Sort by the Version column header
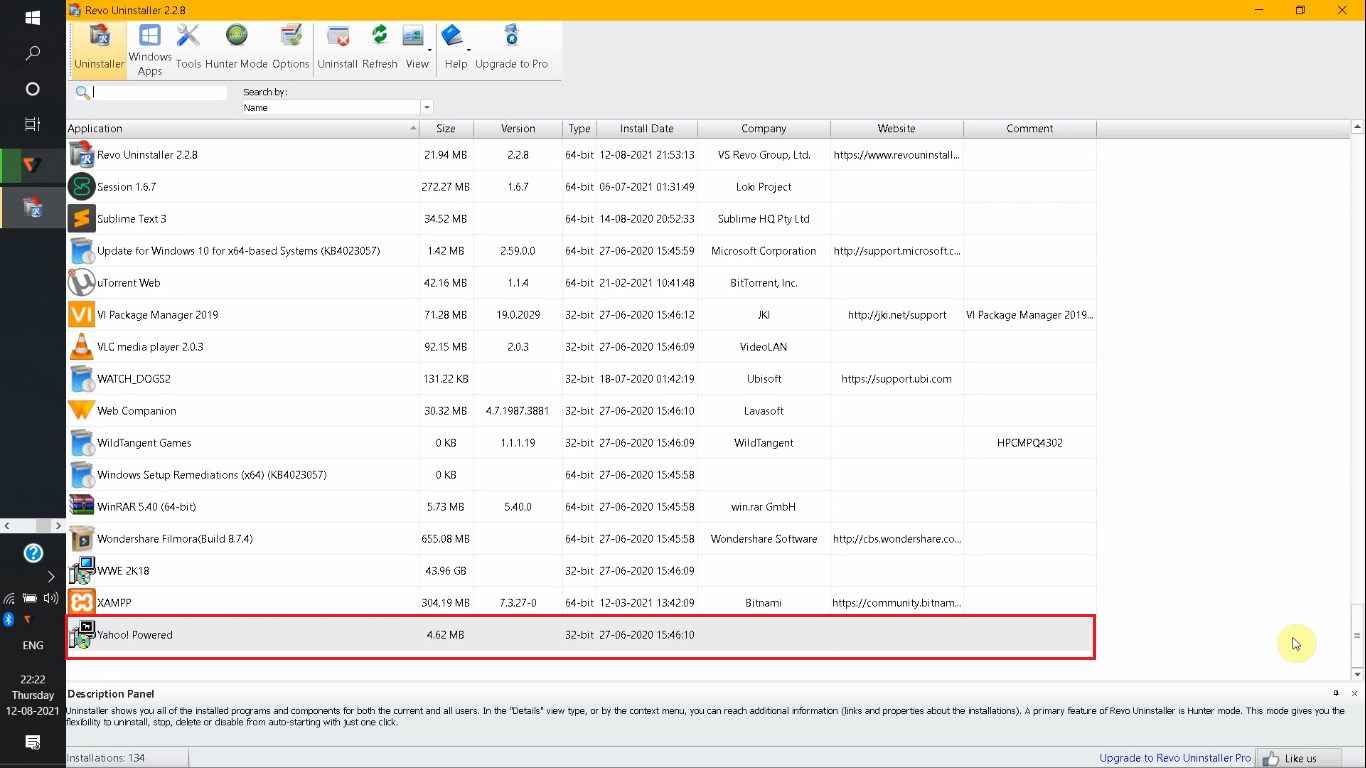Screen dimensions: 1366x768 click(x=518, y=128)
